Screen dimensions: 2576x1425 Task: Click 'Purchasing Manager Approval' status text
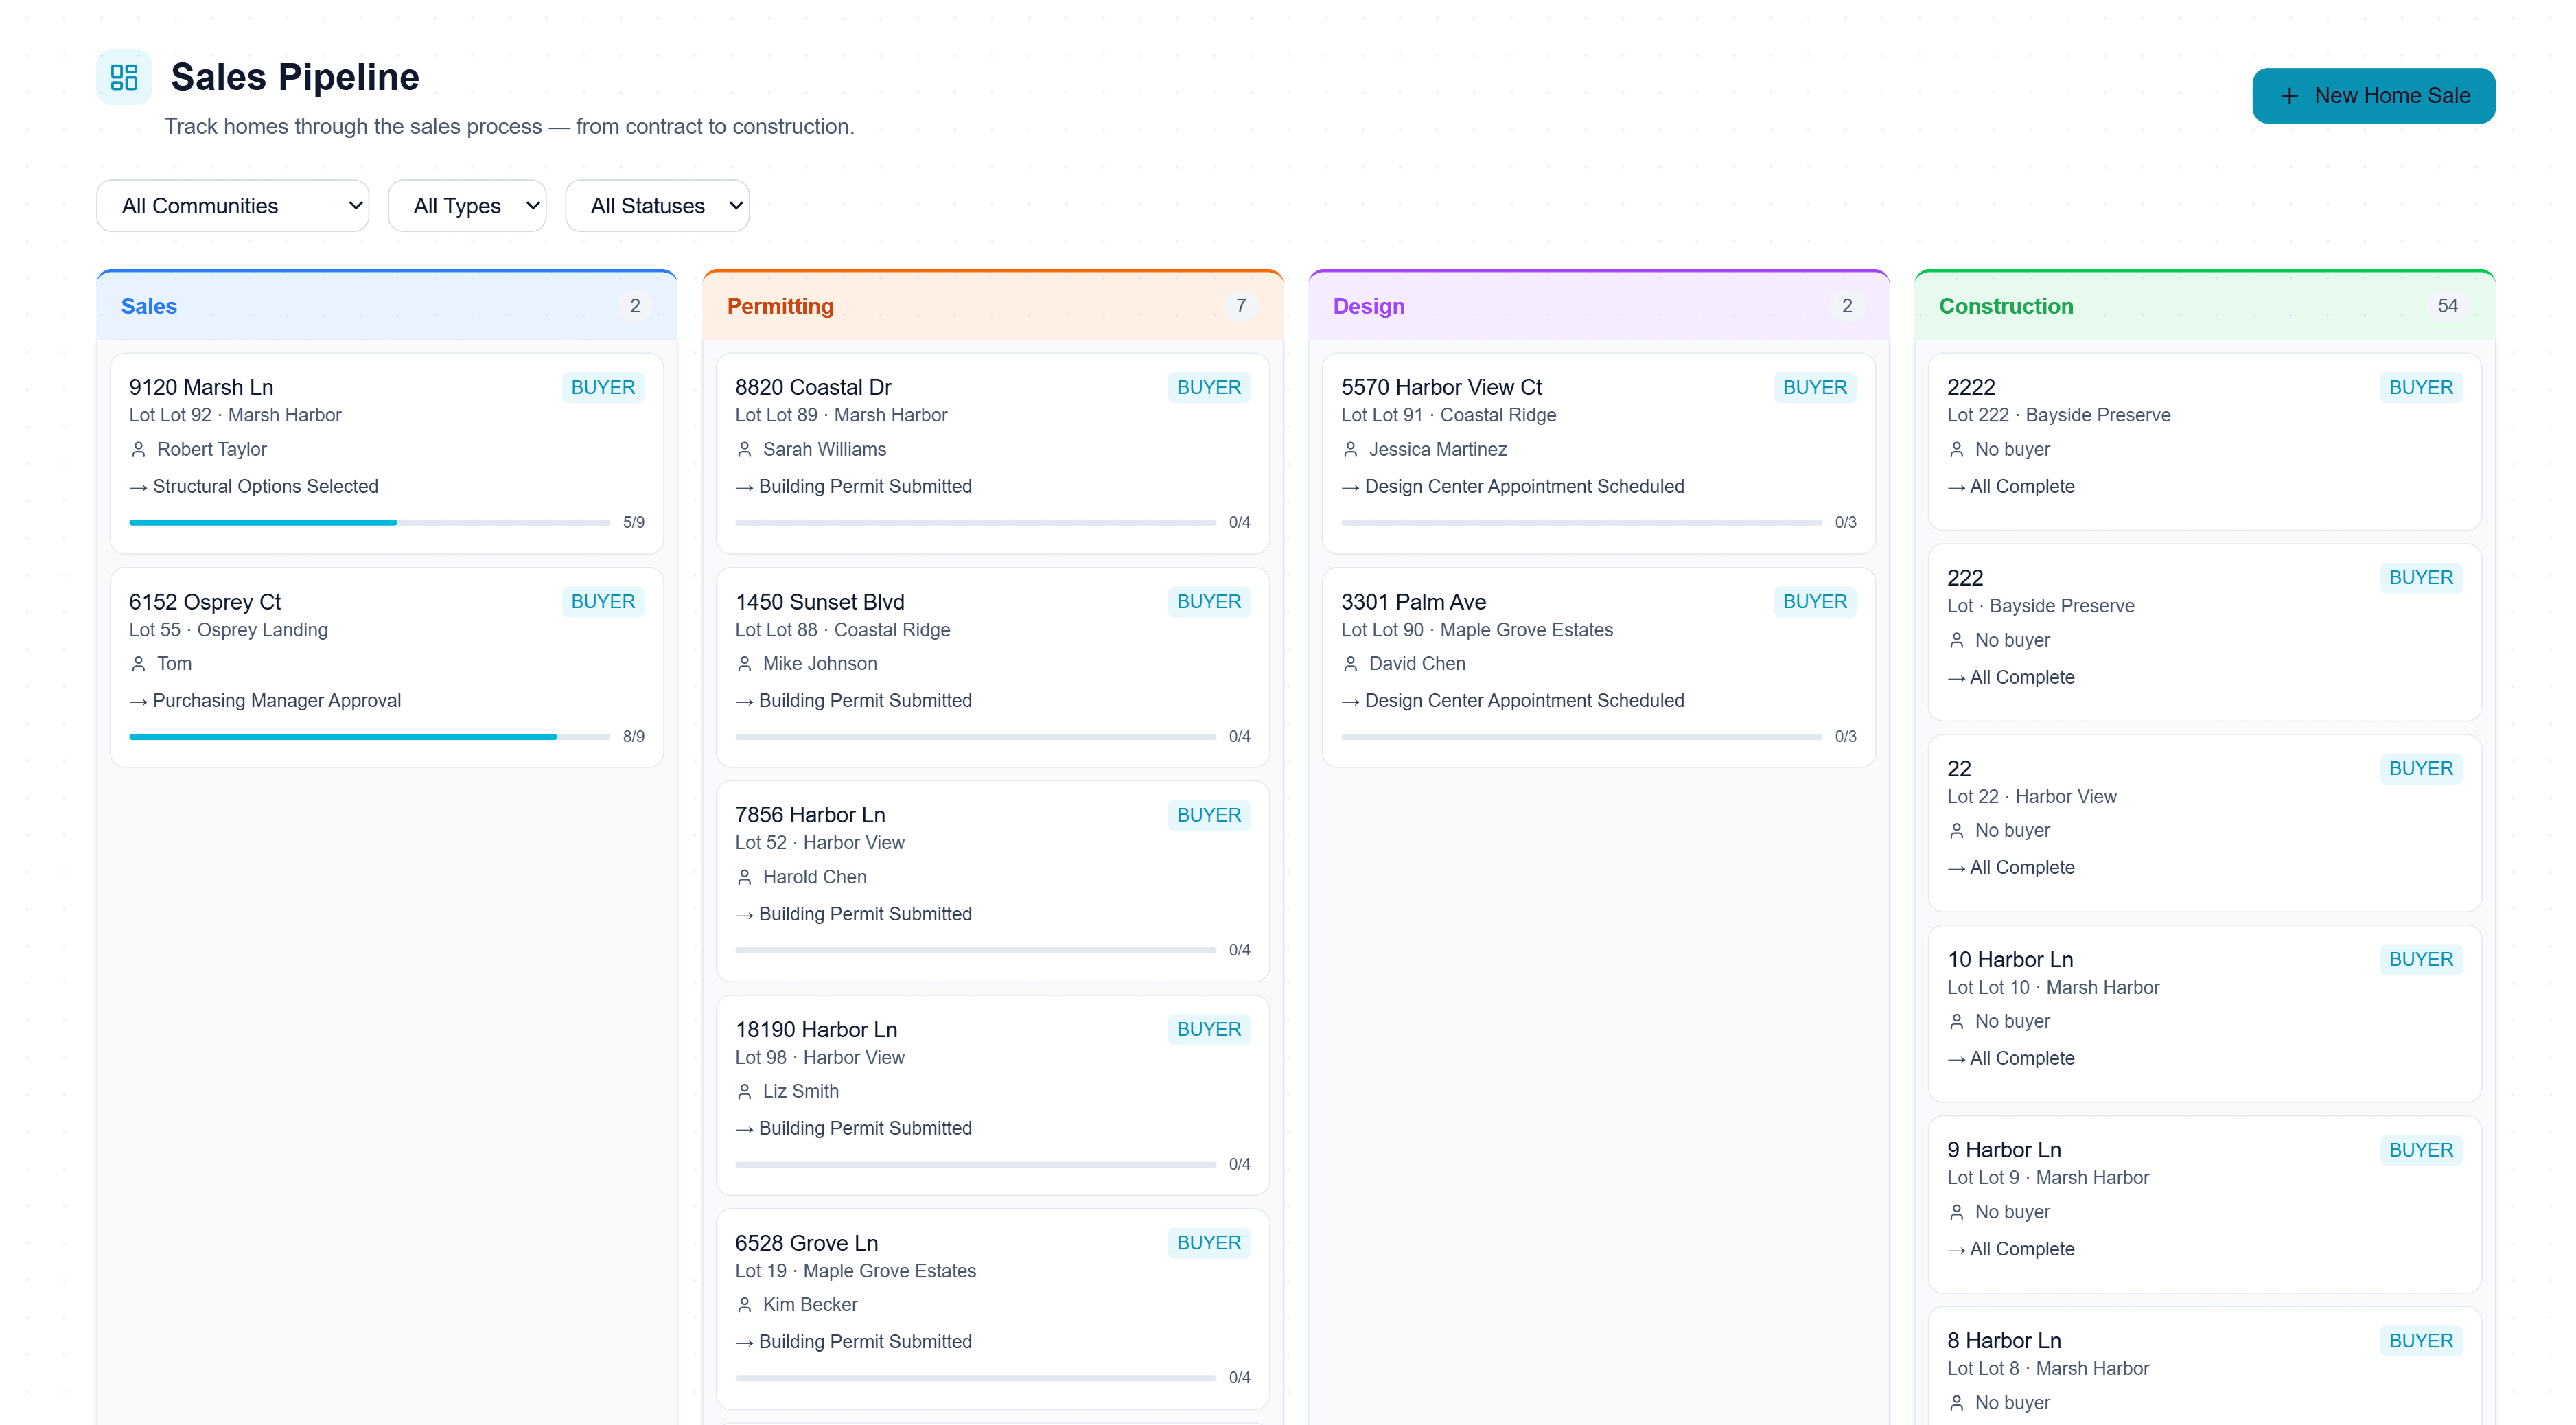[277, 701]
